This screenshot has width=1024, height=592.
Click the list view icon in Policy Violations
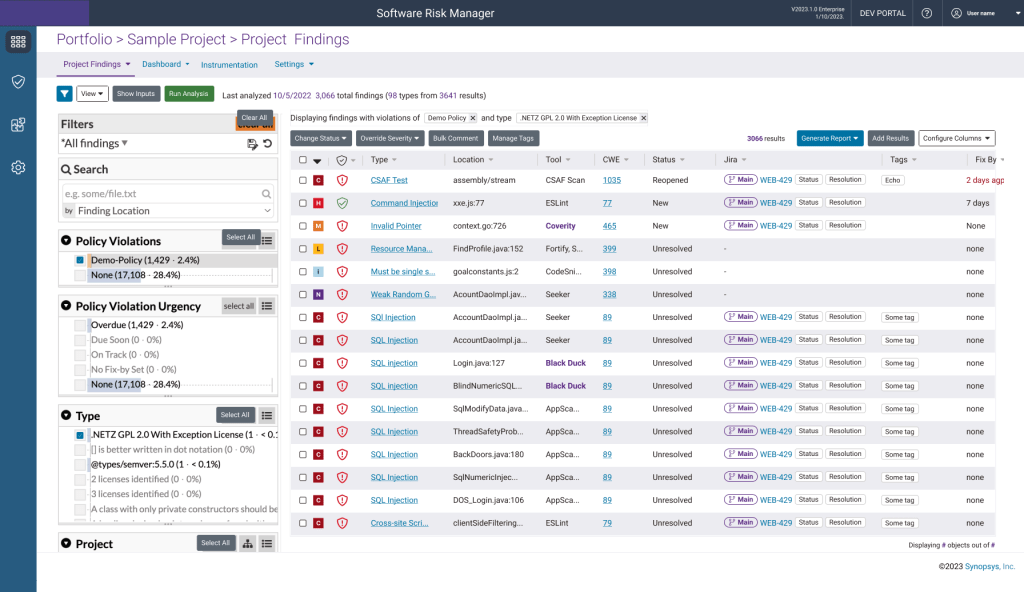click(x=267, y=238)
